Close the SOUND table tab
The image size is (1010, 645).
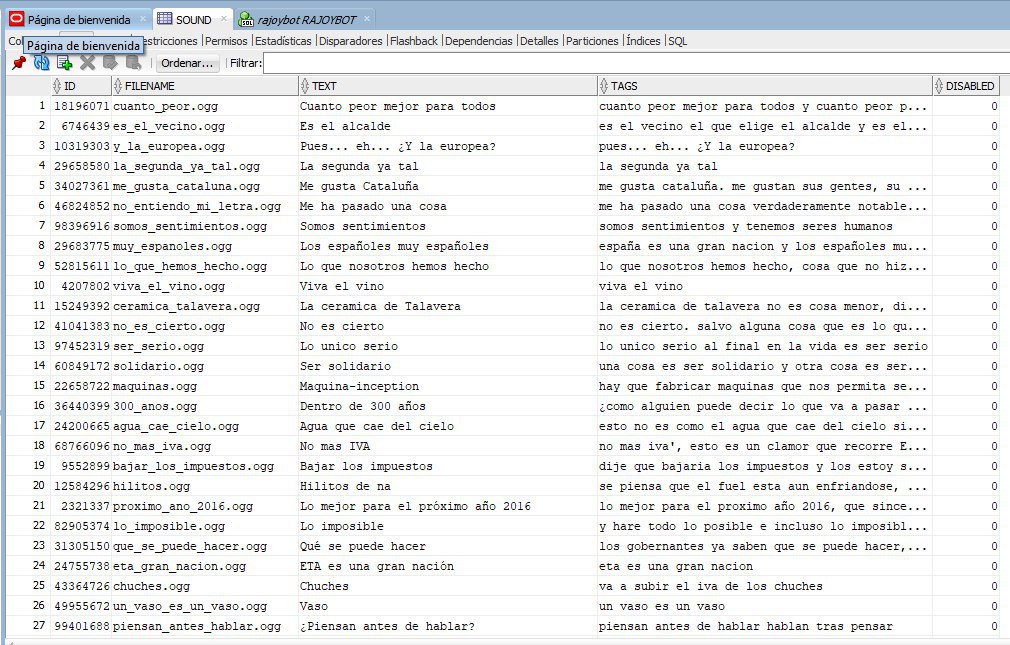[x=224, y=19]
